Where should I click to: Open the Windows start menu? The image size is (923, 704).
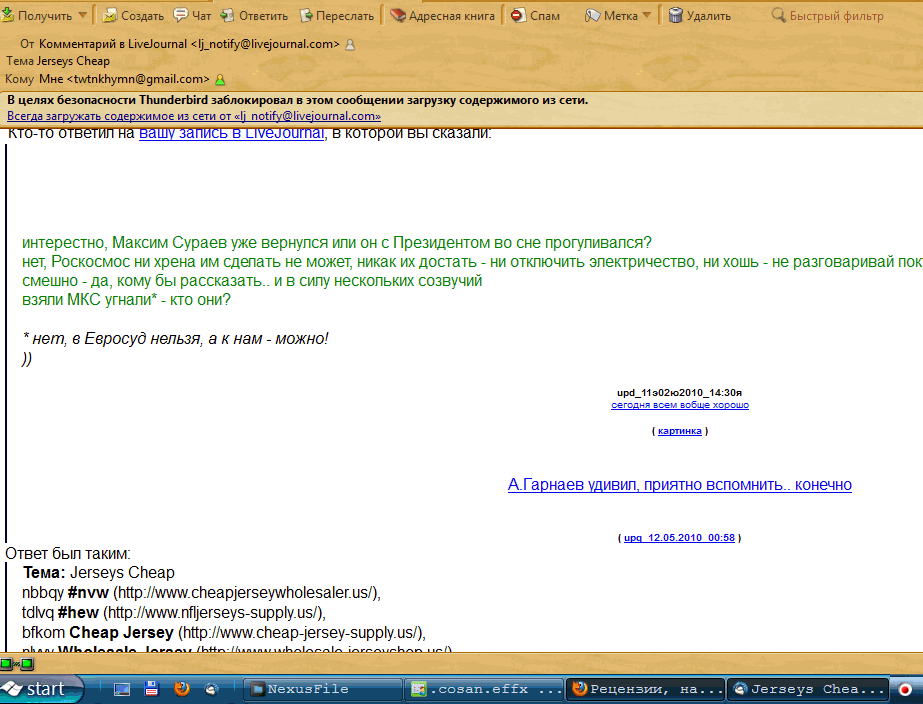pos(35,689)
